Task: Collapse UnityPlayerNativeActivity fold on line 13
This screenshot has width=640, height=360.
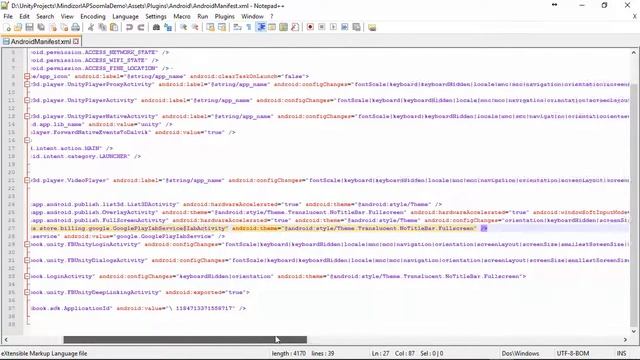Action: (x=27, y=116)
